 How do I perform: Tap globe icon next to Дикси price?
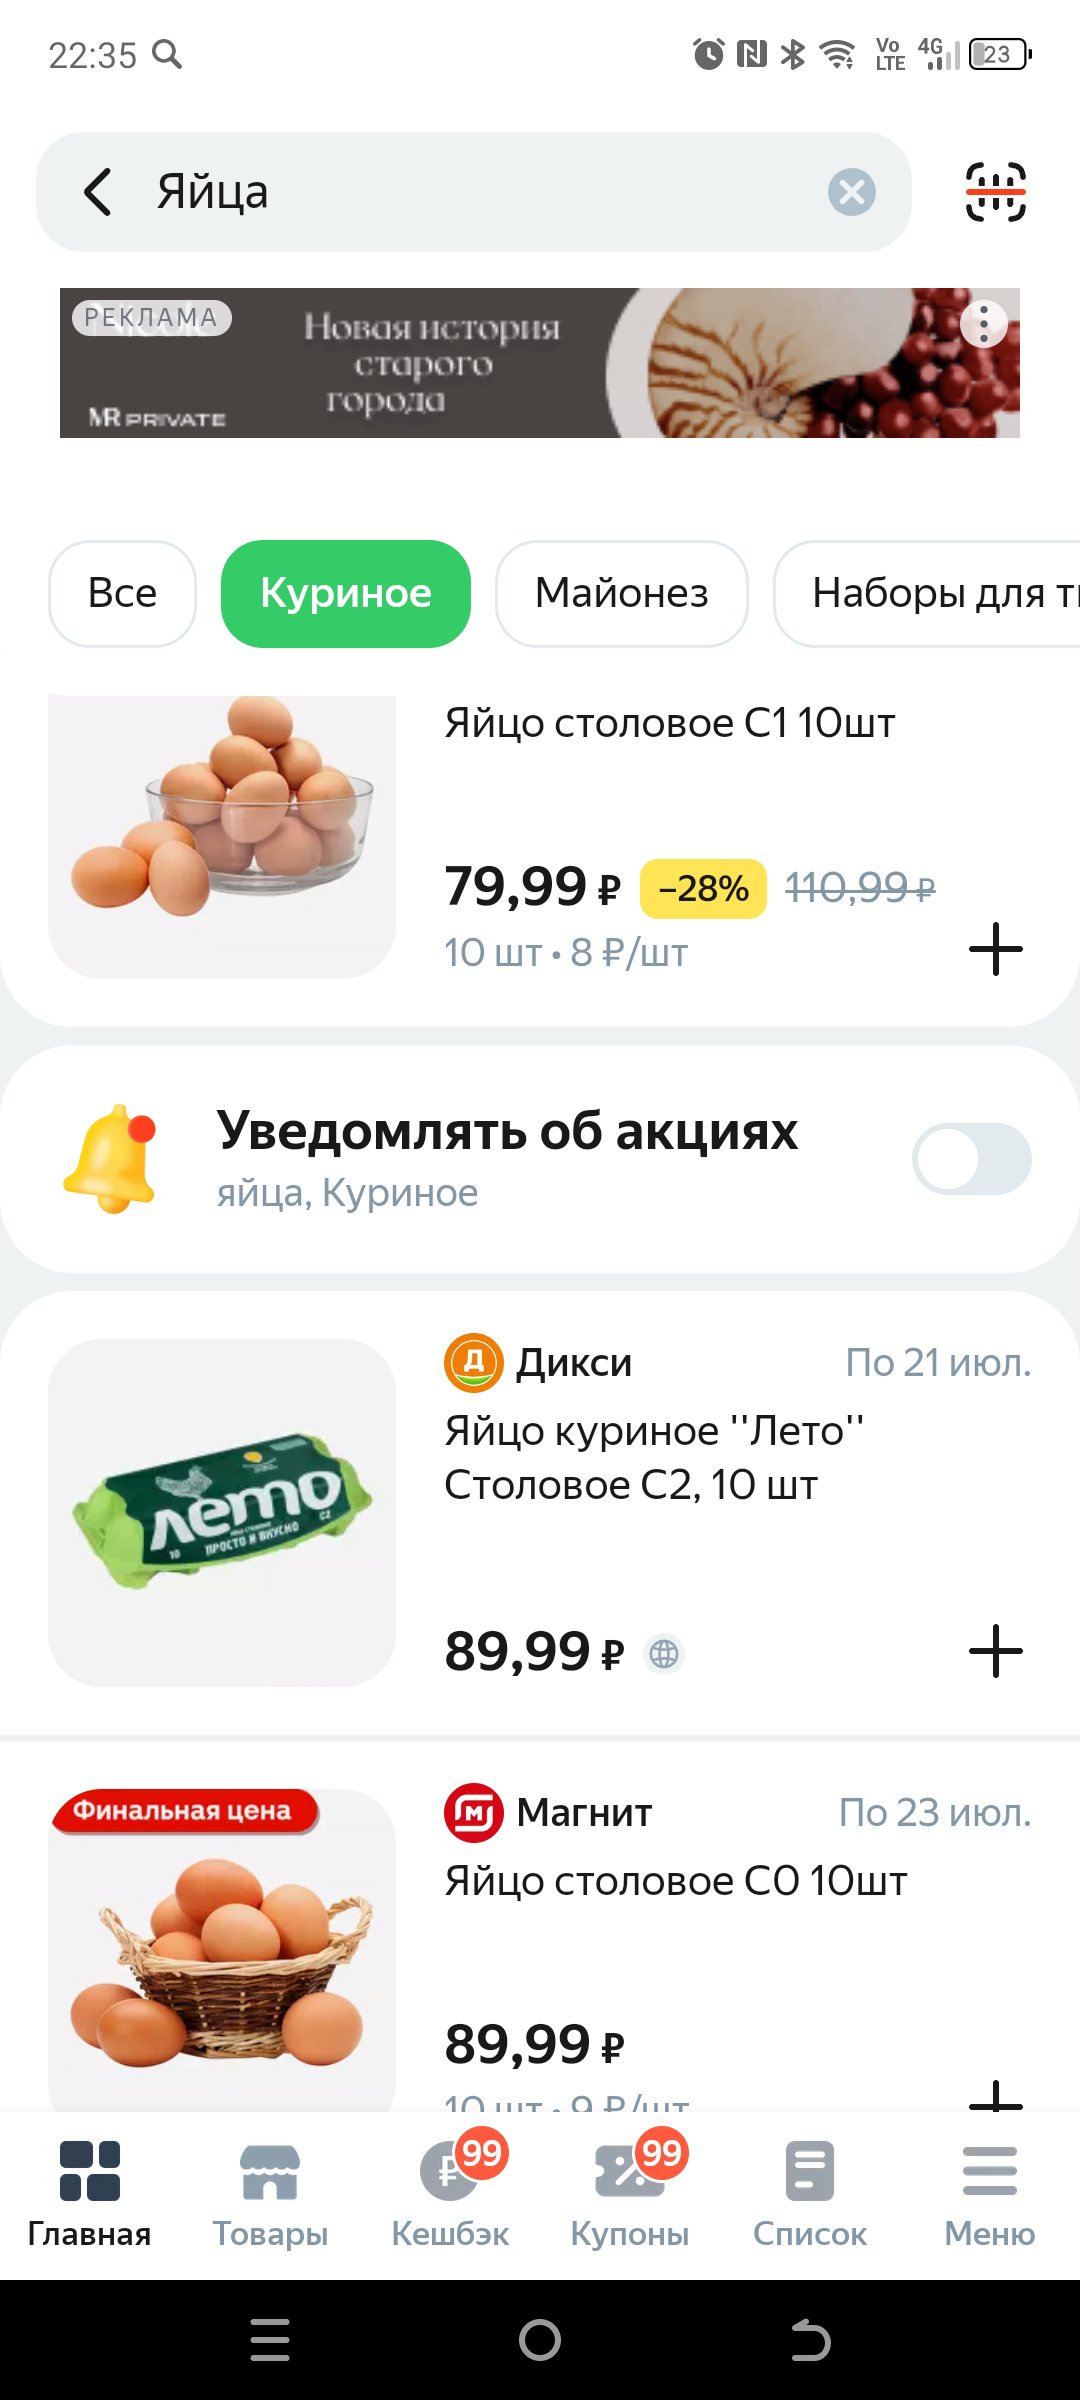[664, 1654]
